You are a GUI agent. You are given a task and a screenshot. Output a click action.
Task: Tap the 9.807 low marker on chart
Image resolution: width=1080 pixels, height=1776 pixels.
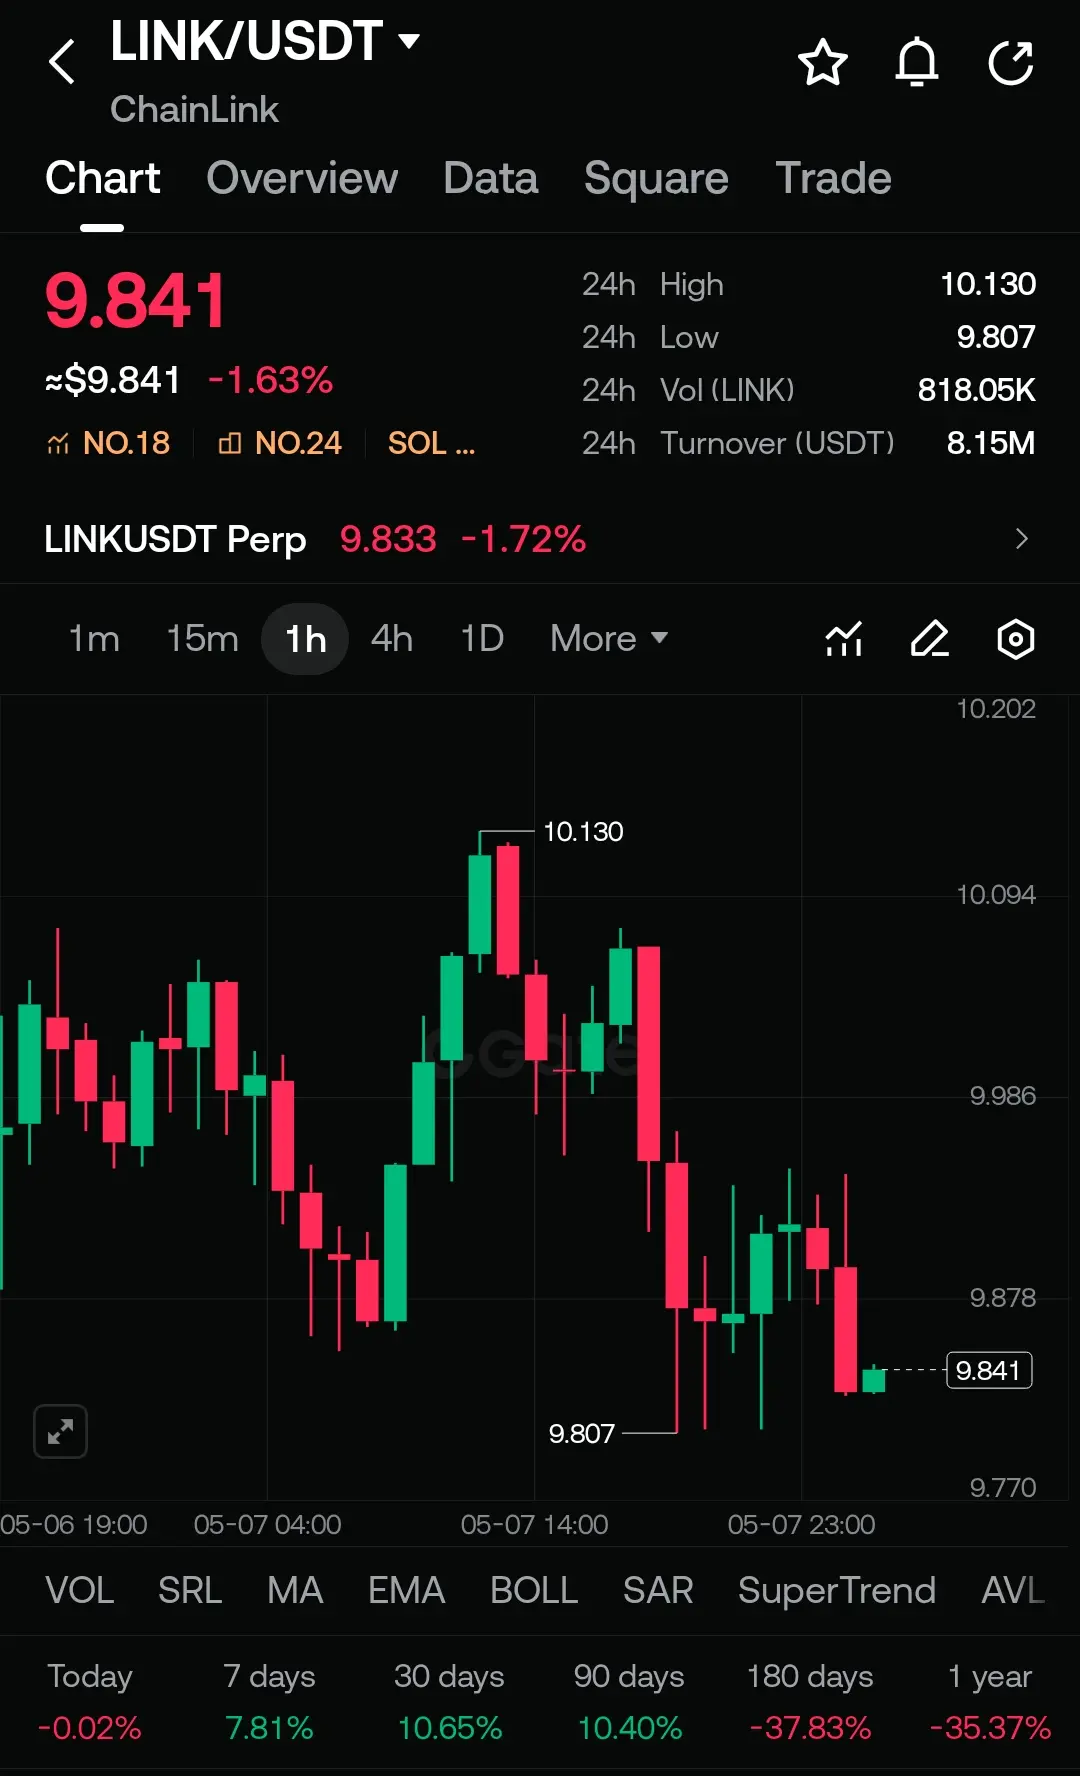pos(581,1434)
